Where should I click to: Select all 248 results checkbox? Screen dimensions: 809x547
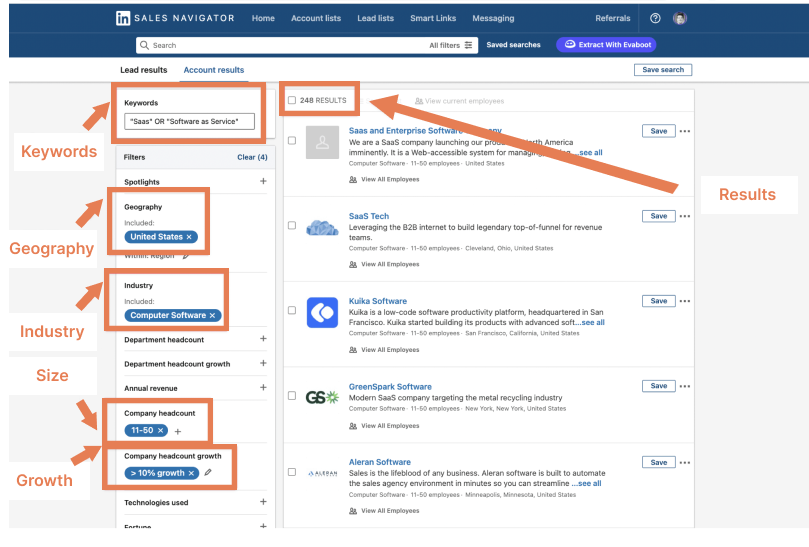pyautogui.click(x=292, y=100)
